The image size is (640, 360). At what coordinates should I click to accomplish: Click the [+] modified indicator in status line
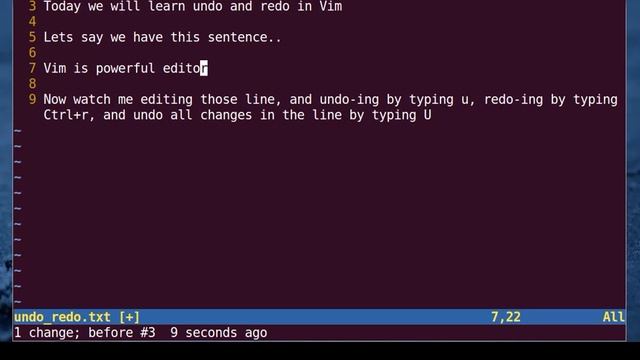129,317
